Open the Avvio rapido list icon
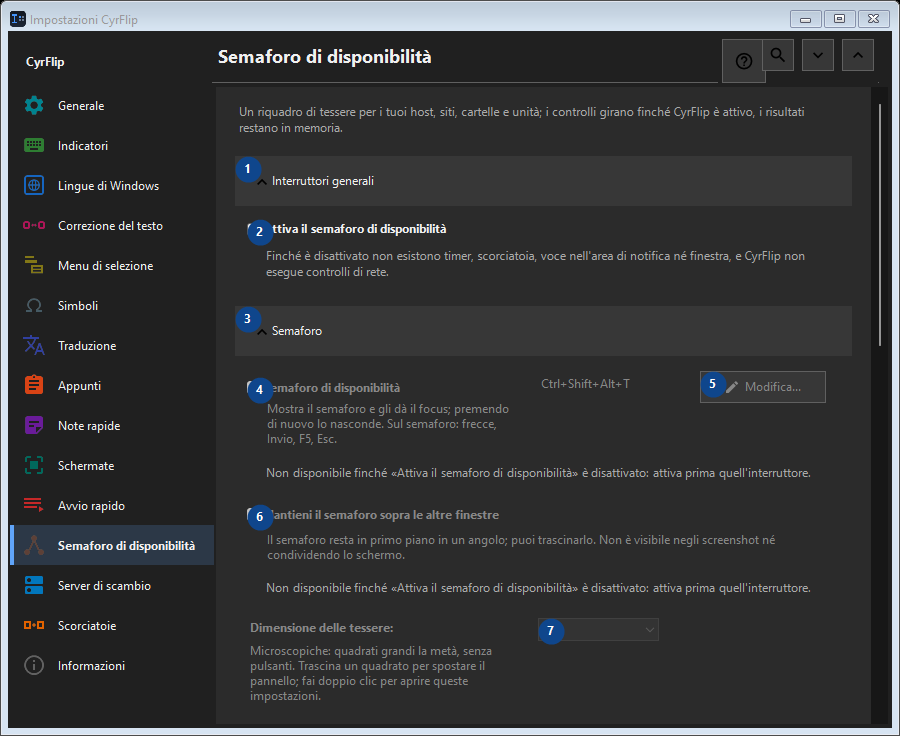Viewport: 900px width, 736px height. (34, 505)
